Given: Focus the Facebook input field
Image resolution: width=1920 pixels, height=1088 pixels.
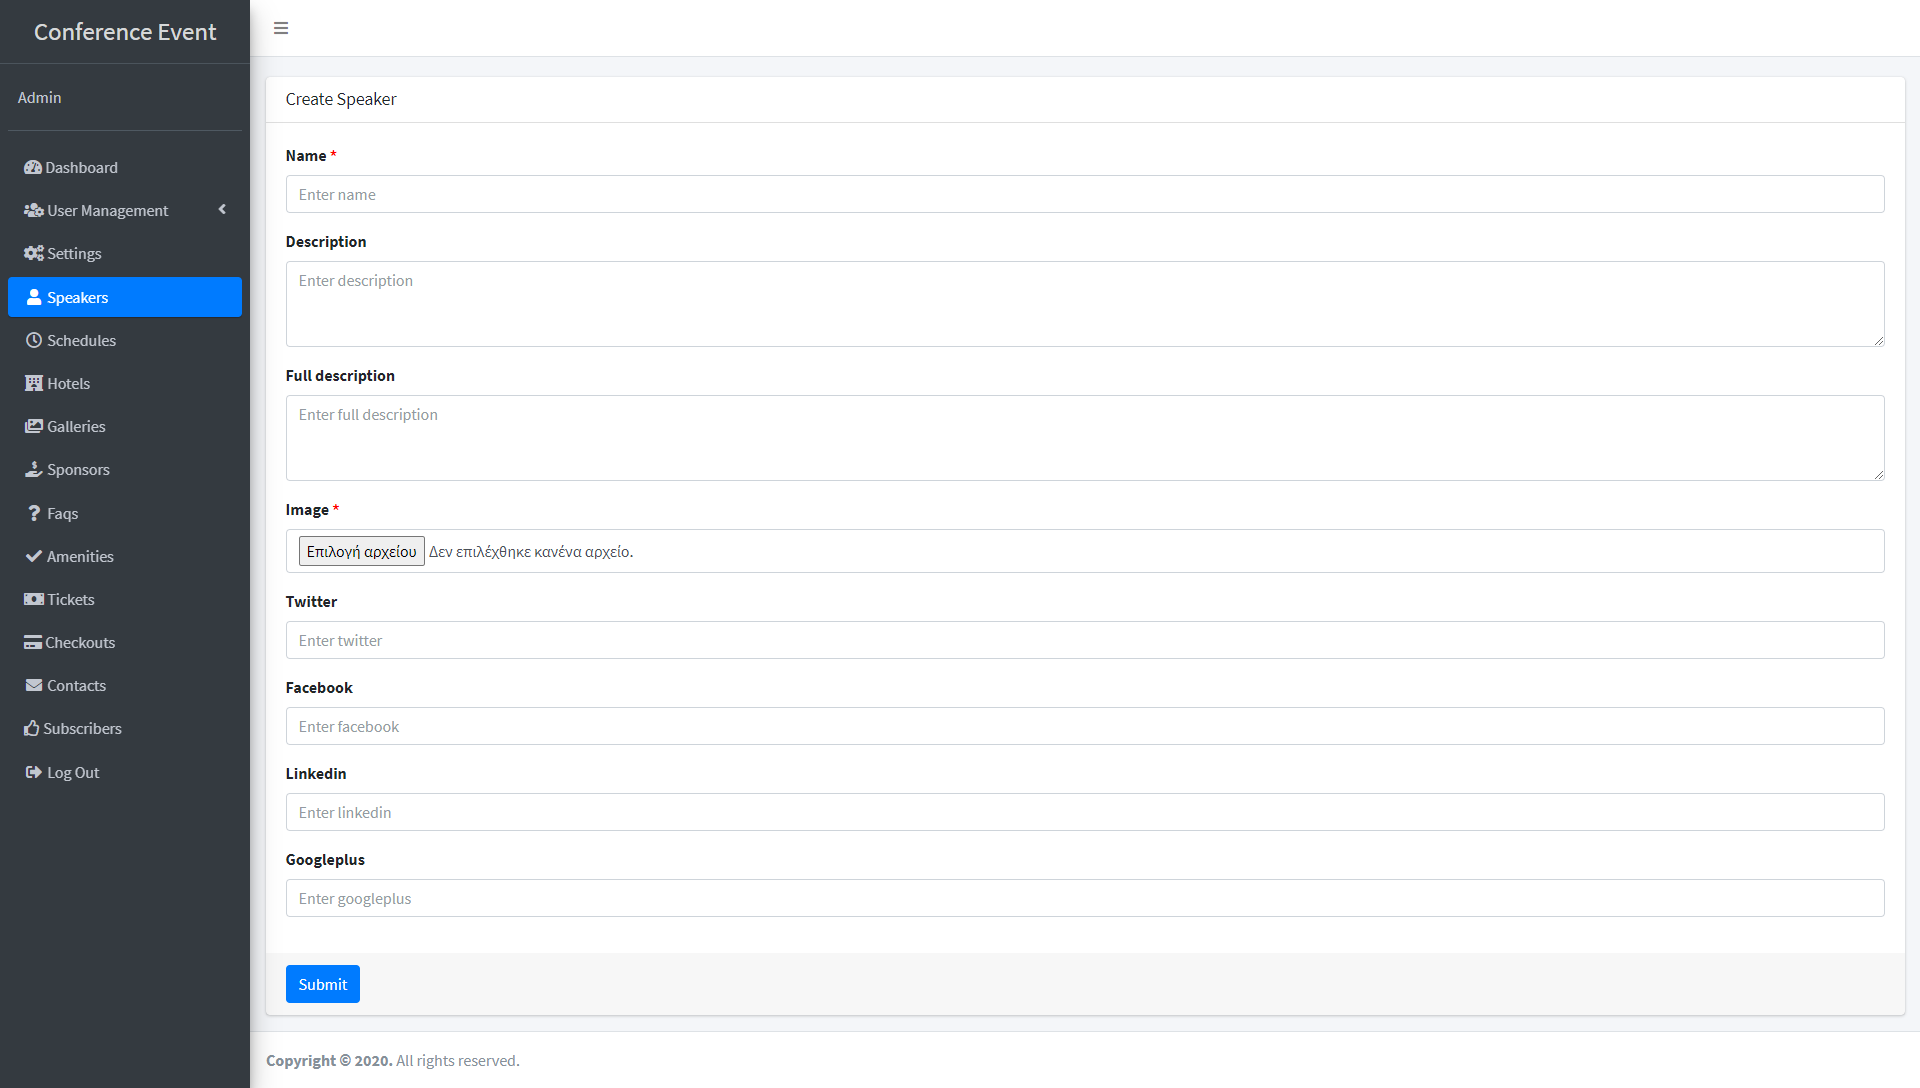Looking at the screenshot, I should coord(1085,726).
